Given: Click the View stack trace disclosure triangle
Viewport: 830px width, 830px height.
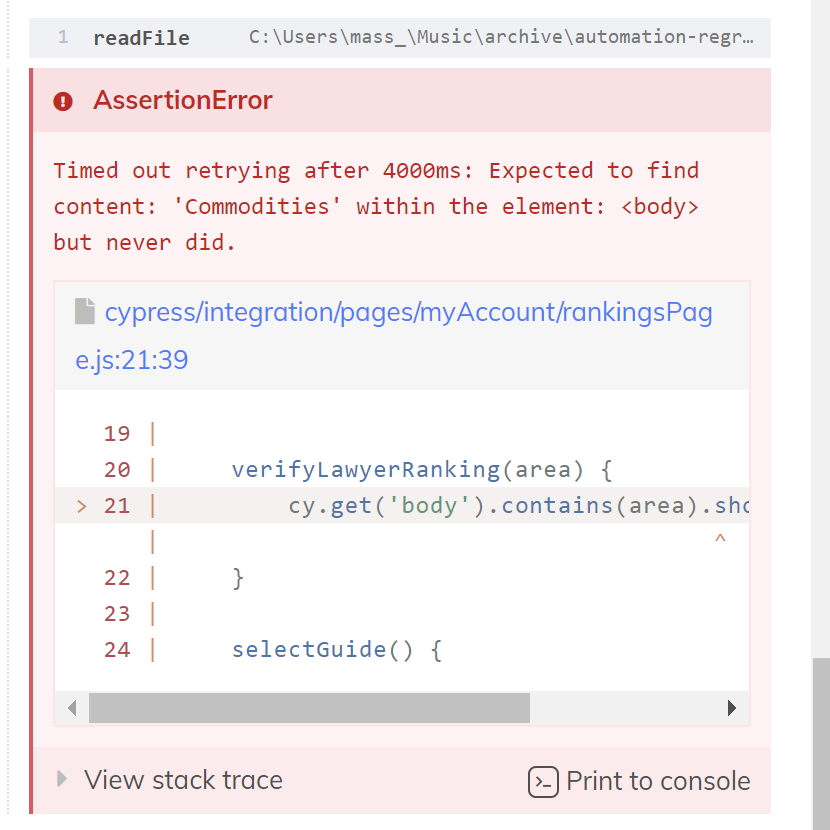Looking at the screenshot, I should pos(60,779).
